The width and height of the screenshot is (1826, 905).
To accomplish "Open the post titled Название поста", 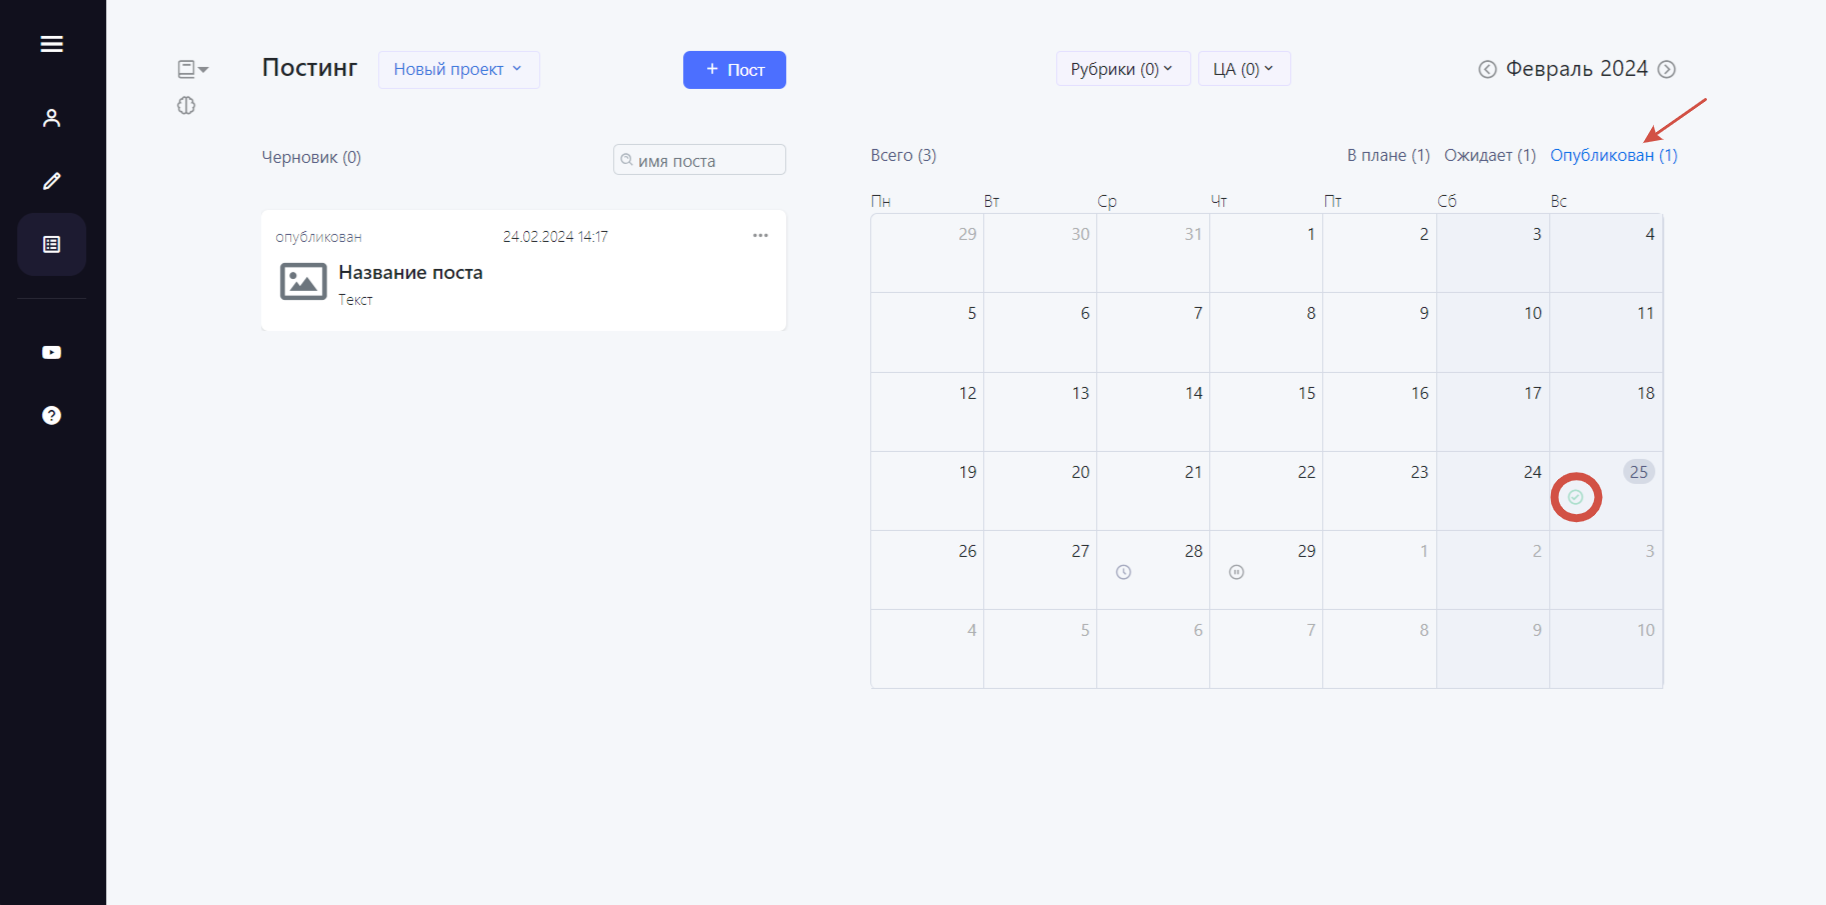I will click(411, 273).
